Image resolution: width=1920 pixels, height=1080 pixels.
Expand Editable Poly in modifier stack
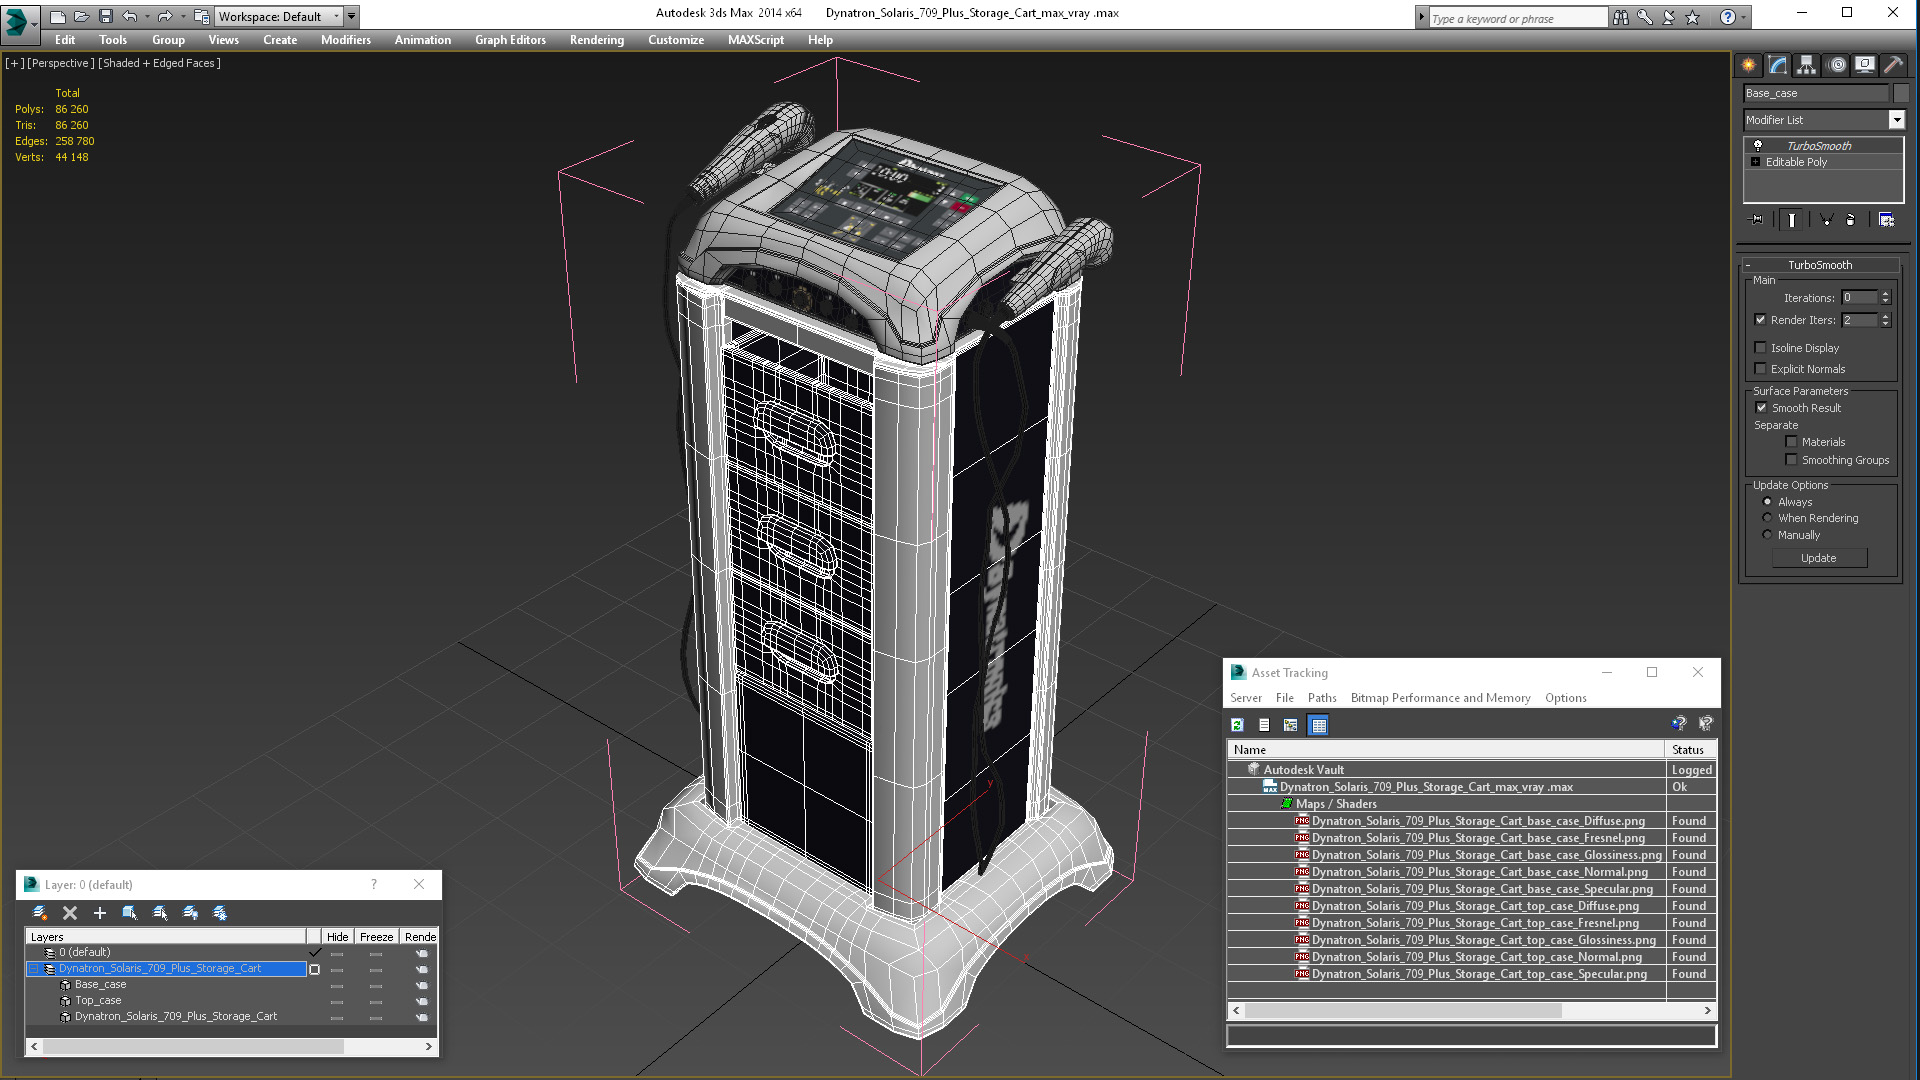pos(1755,162)
